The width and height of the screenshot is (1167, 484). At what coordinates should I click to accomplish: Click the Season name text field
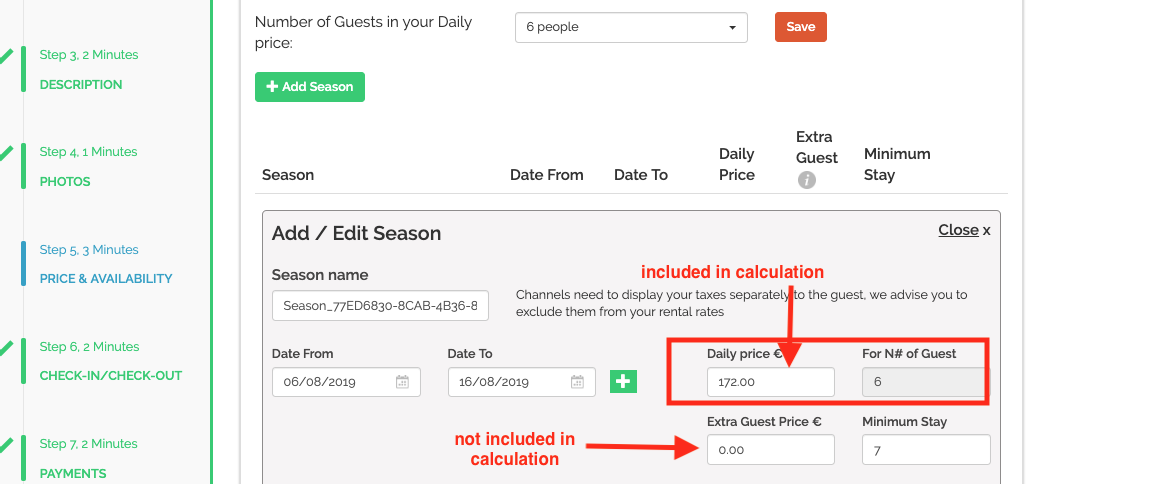[380, 305]
